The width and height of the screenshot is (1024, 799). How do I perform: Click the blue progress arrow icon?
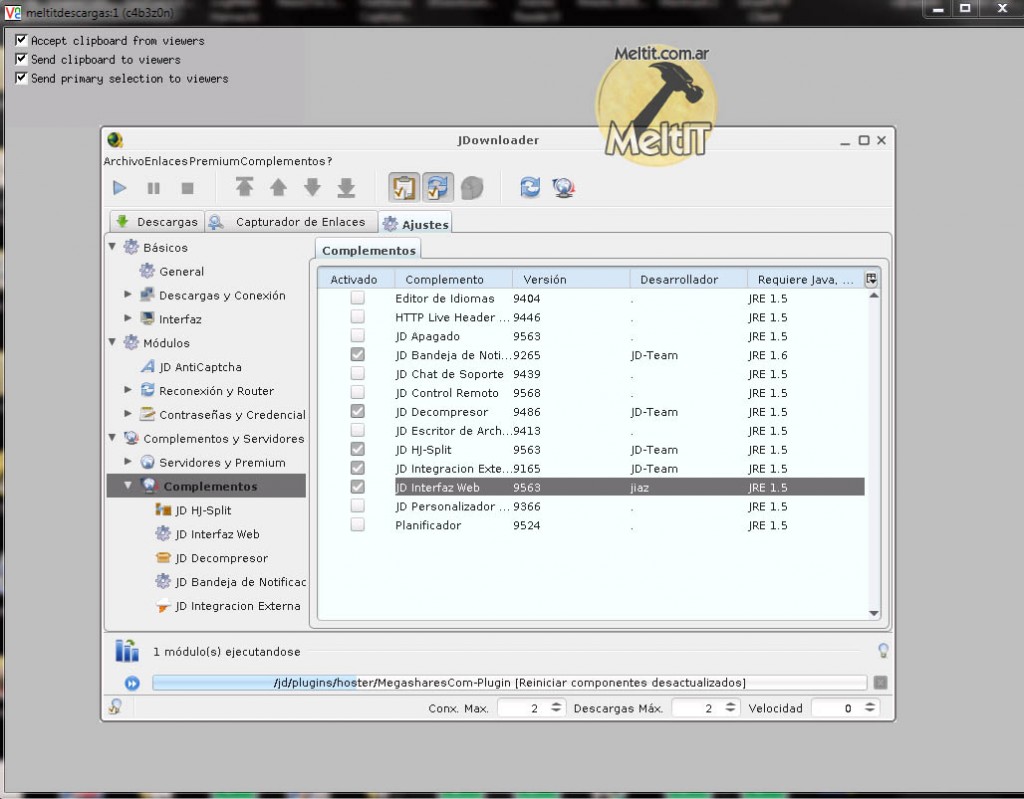tap(132, 683)
